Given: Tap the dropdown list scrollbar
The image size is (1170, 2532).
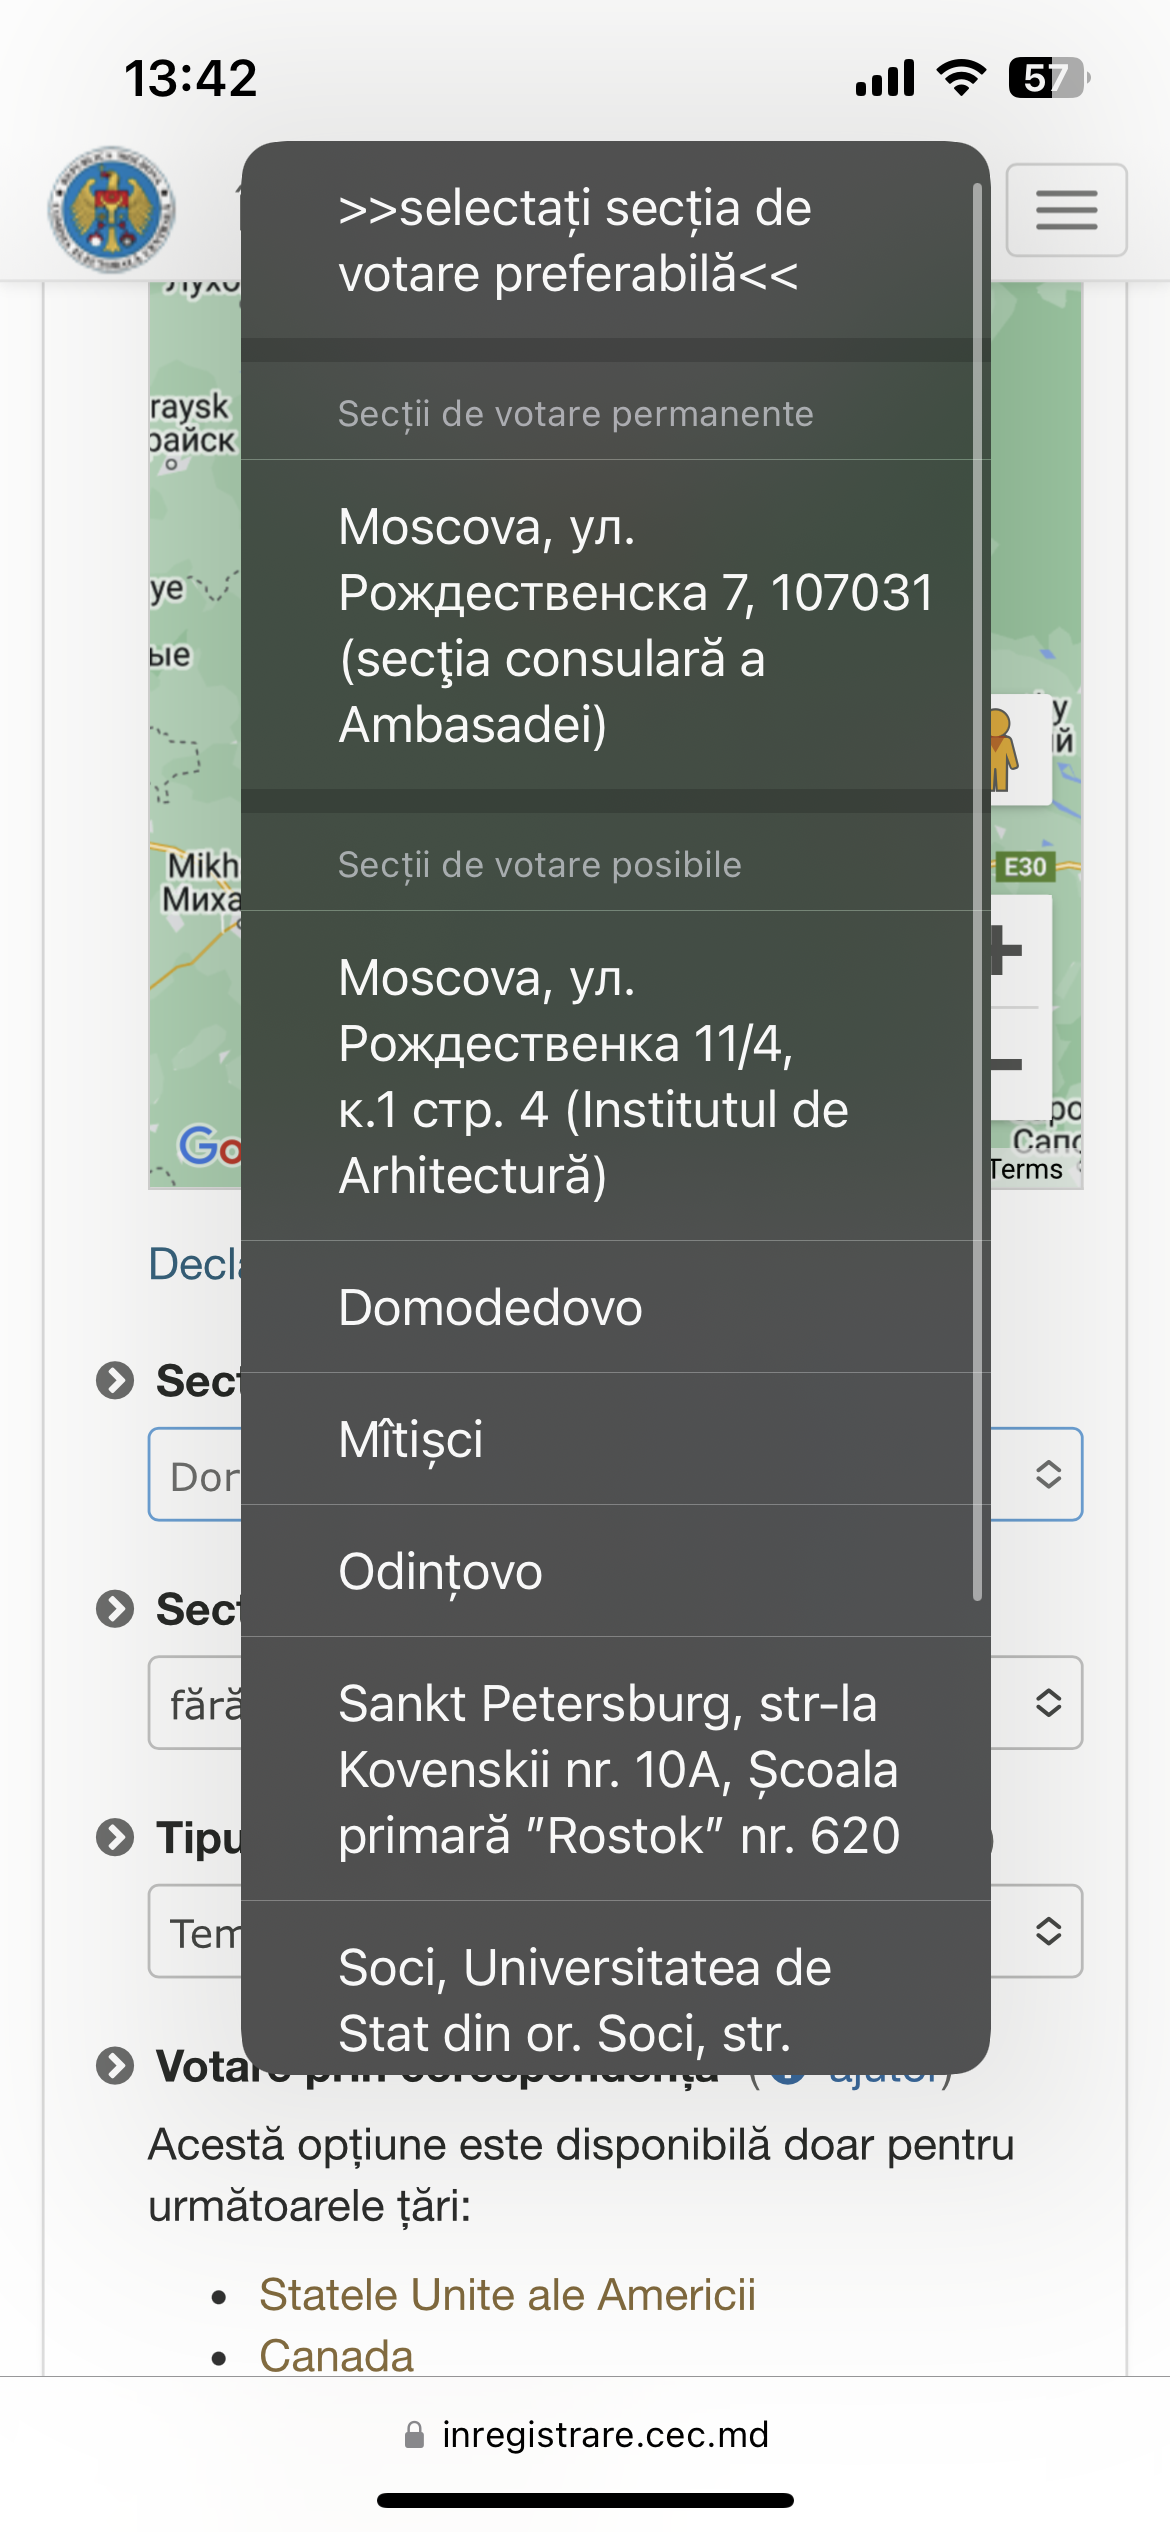Looking at the screenshot, I should coord(978,892).
